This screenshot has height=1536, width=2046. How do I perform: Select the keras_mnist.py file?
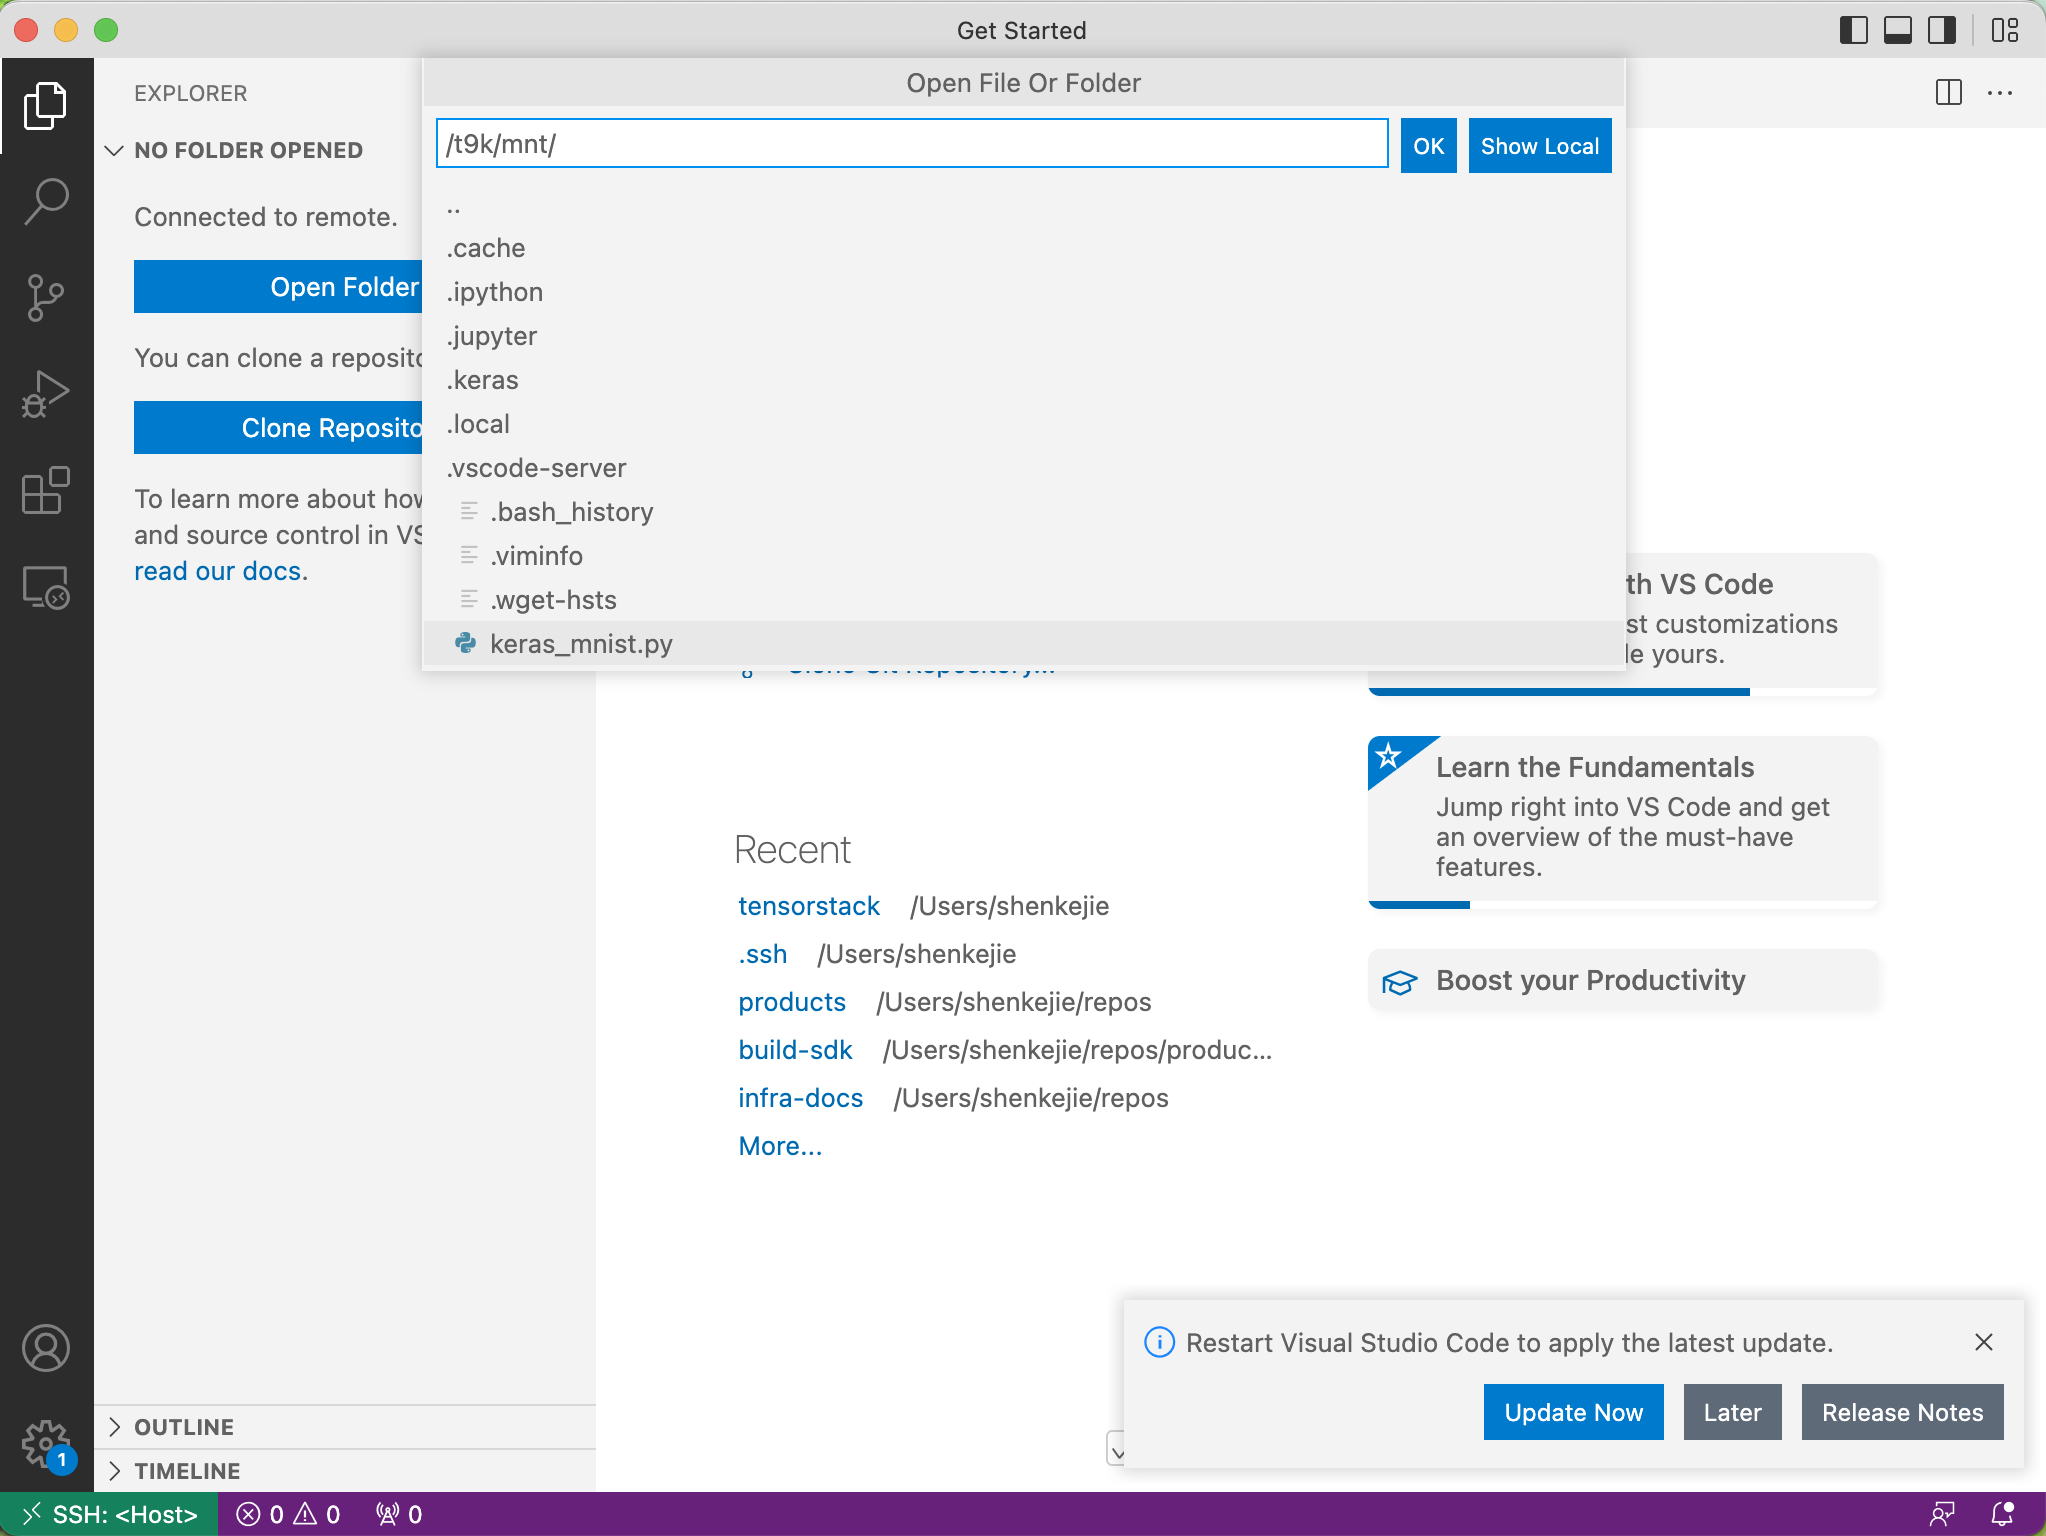pyautogui.click(x=1024, y=644)
